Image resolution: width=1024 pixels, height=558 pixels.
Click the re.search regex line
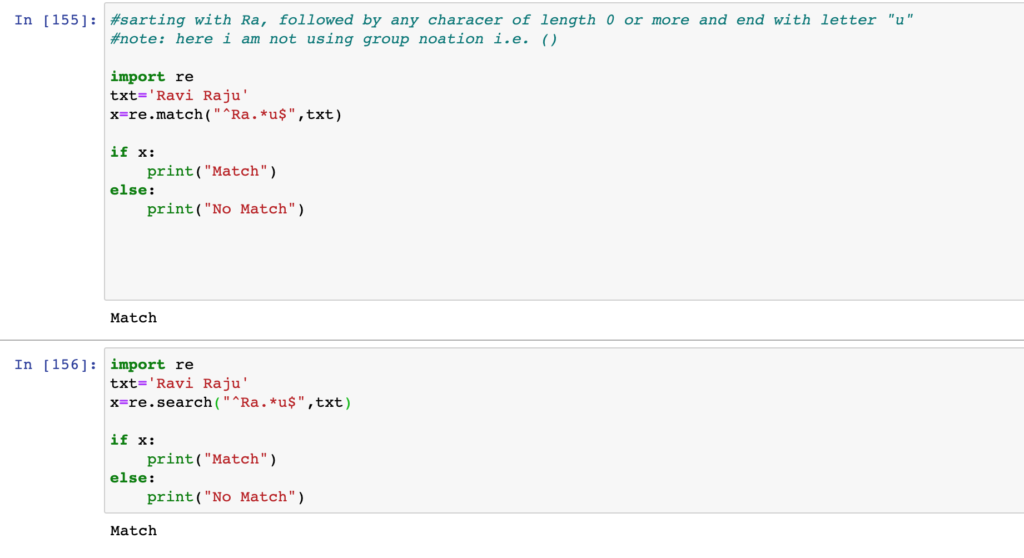(x=231, y=402)
